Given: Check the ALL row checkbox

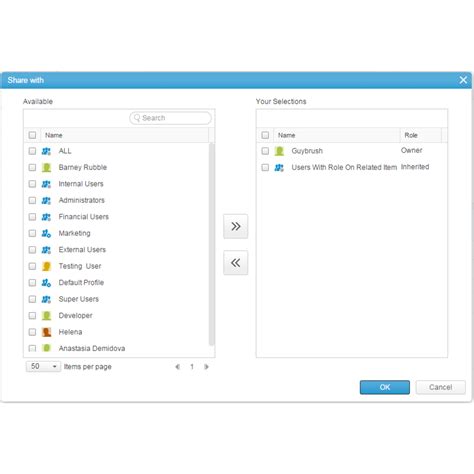Looking at the screenshot, I should point(32,151).
